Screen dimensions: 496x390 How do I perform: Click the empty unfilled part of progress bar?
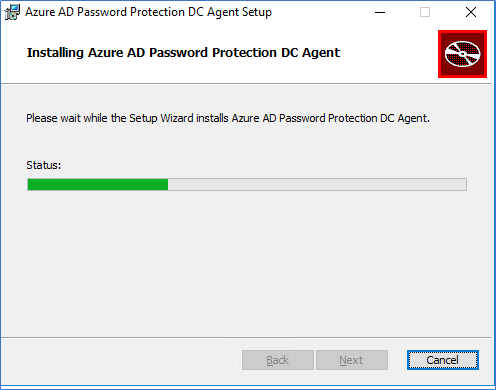317,184
